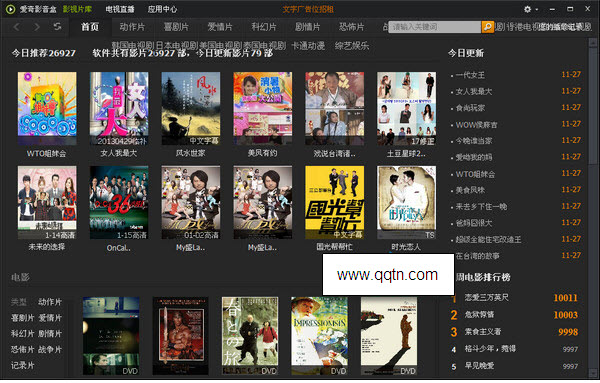The height and width of the screenshot is (383, 600).
Task: Open the 应用中心 tab
Action: (162, 9)
